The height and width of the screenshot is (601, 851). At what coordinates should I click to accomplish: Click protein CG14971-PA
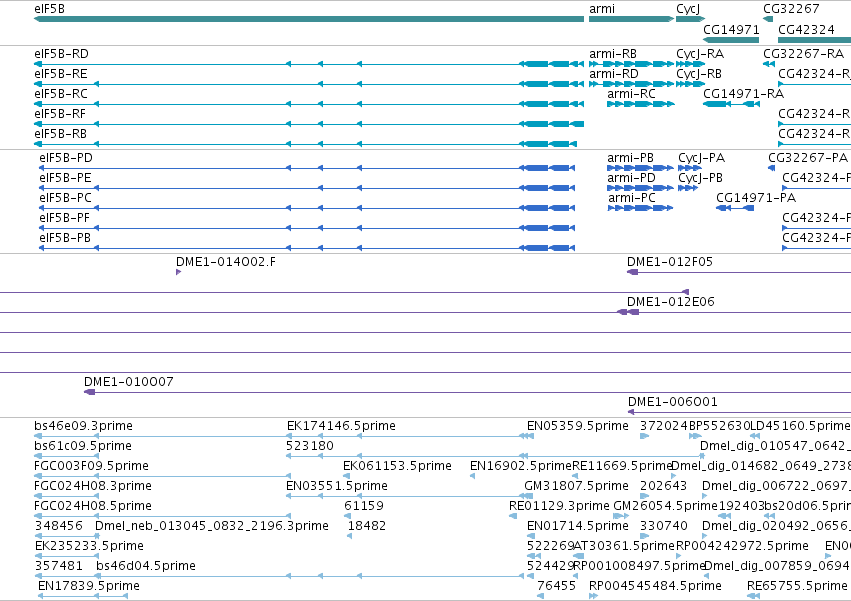756,198
